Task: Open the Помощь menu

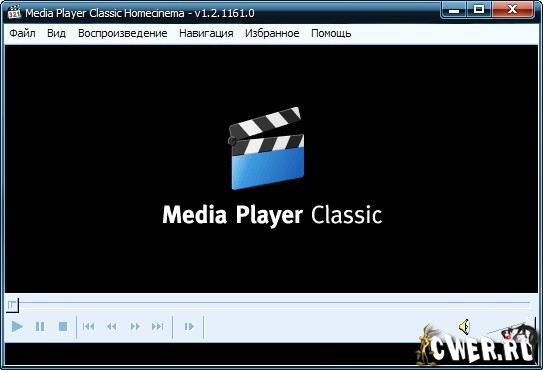Action: pos(331,33)
